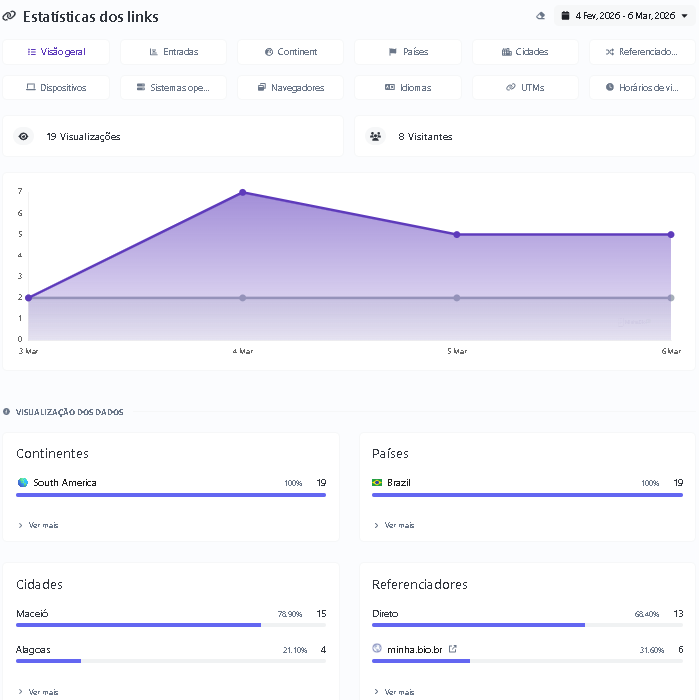Switch to the Visão geral tab

coord(56,52)
